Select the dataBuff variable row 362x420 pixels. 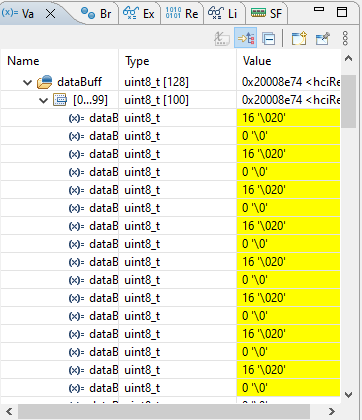pyautogui.click(x=170, y=82)
